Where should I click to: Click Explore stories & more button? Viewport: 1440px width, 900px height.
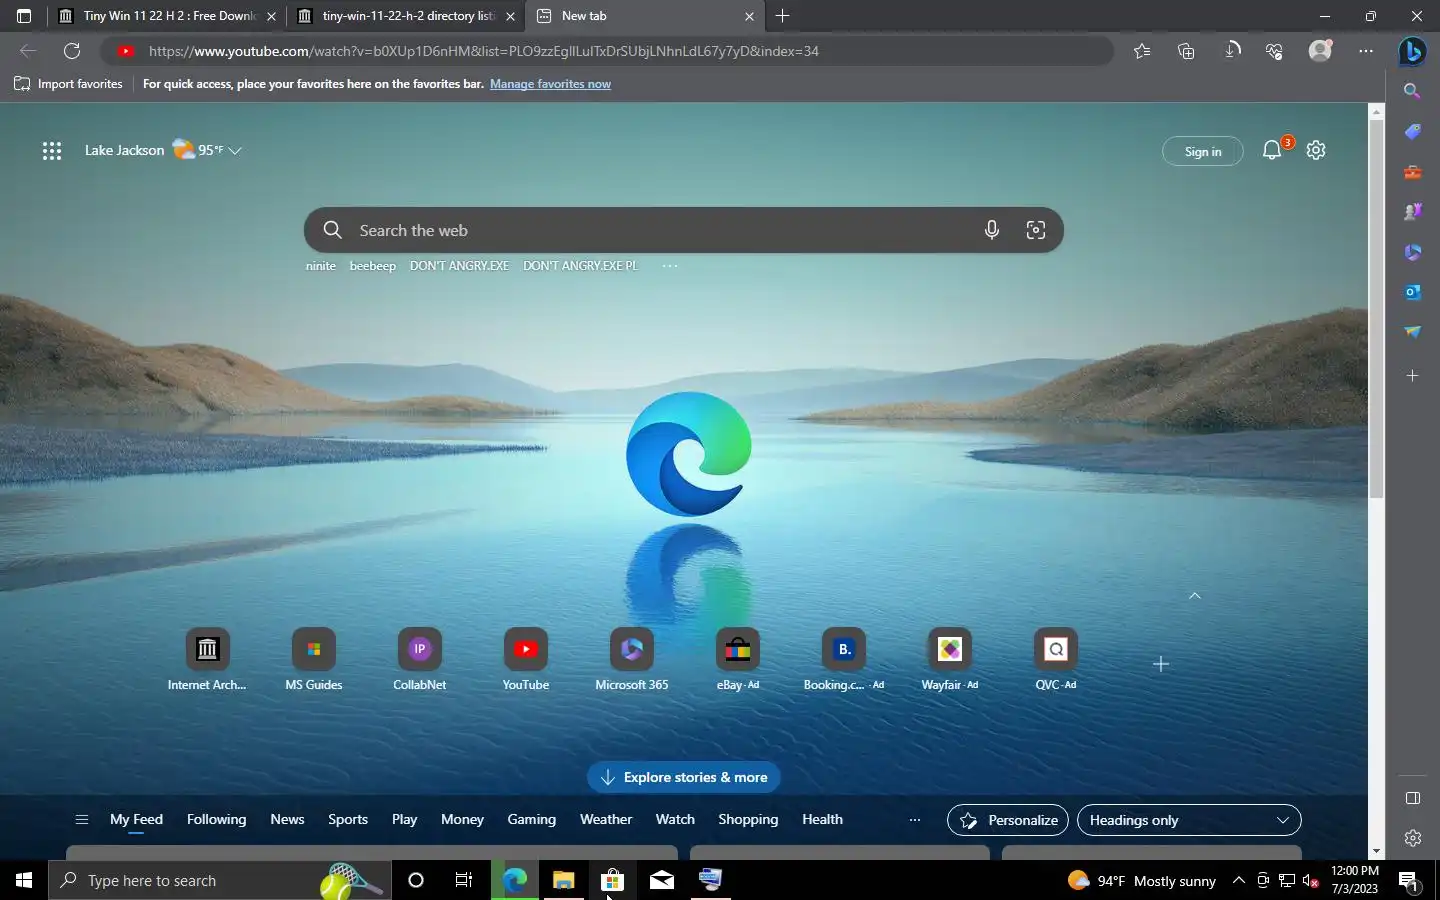[683, 777]
